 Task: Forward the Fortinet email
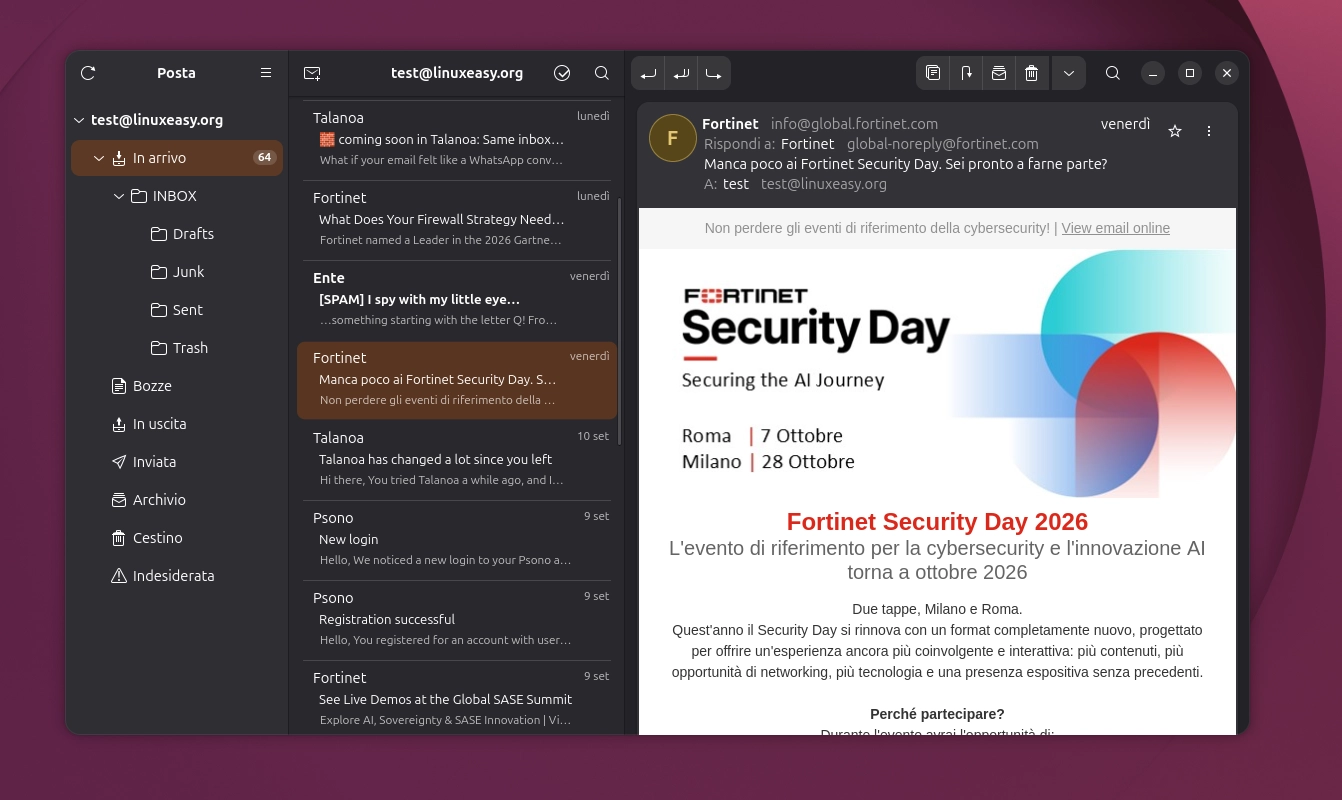[x=714, y=73]
